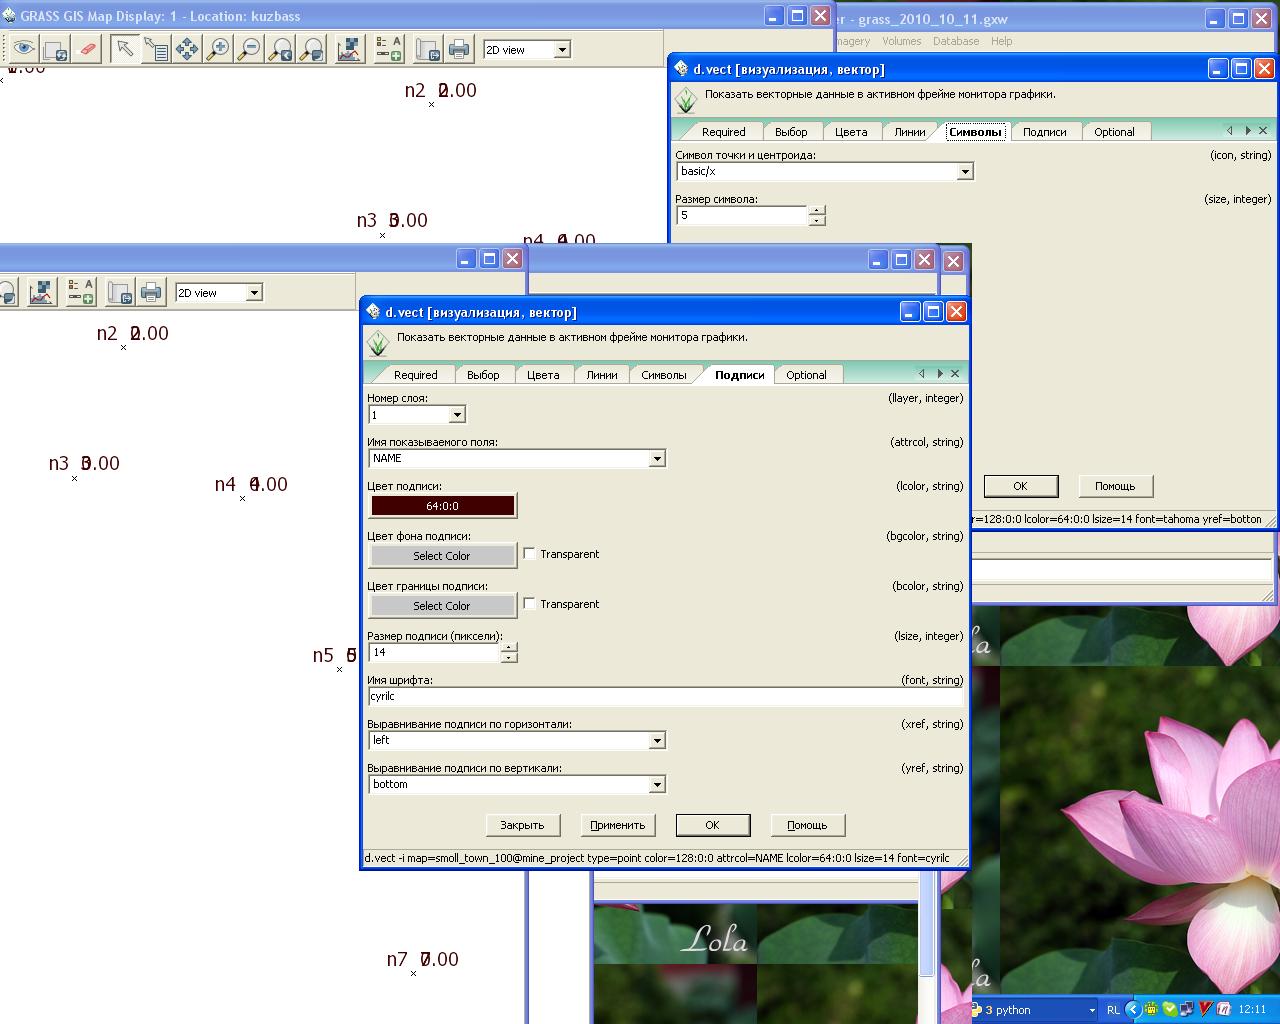Select the zoom out magnifier tool
Image resolution: width=1280 pixels, height=1024 pixels.
coord(250,49)
